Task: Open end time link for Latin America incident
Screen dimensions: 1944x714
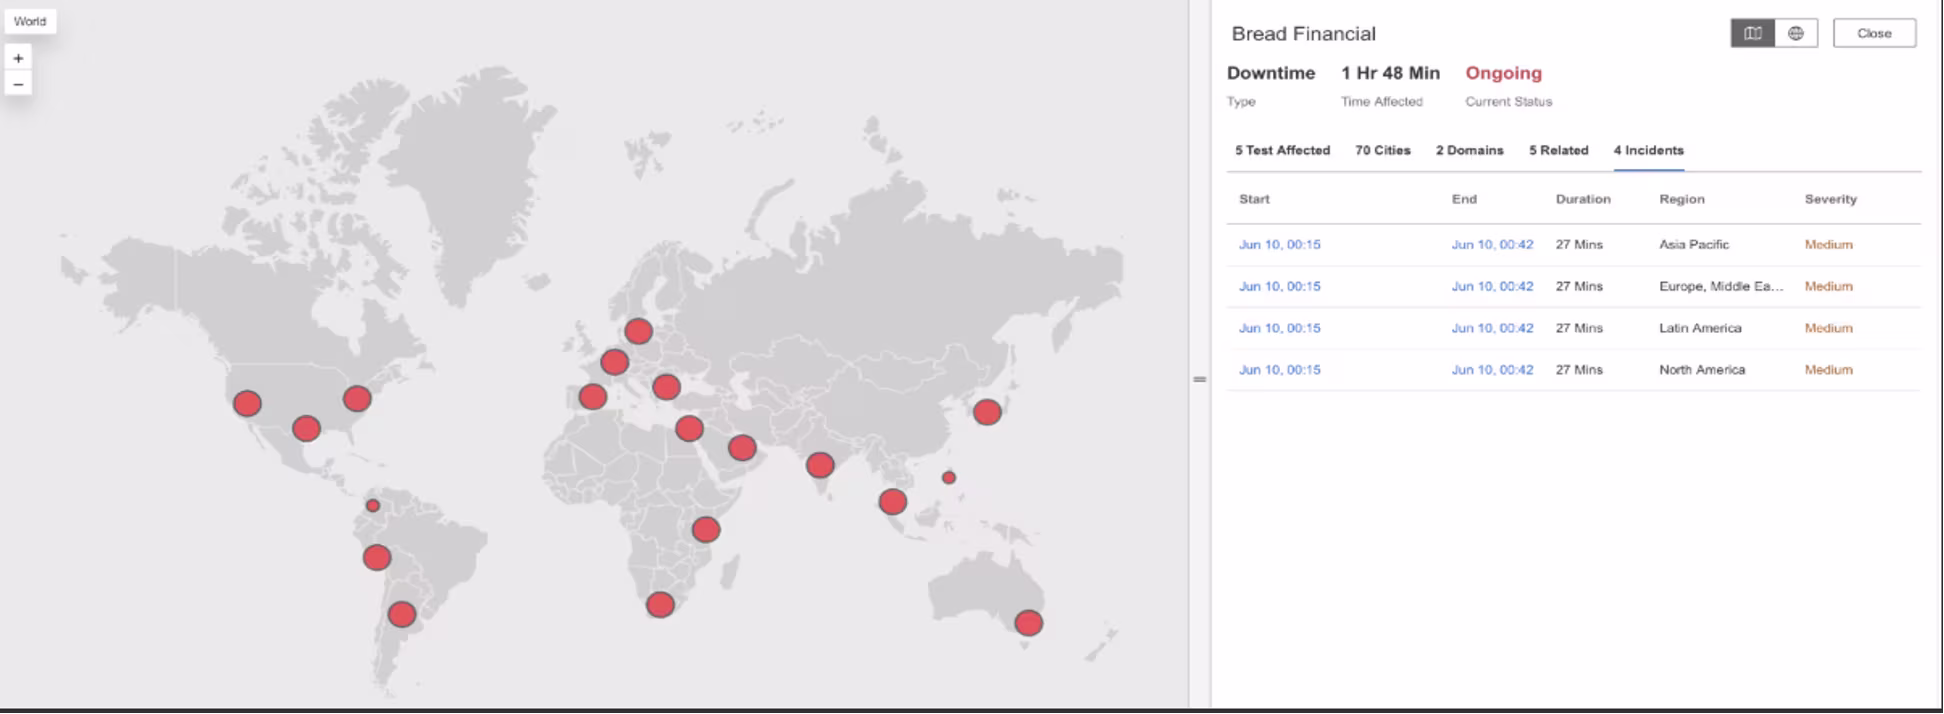Action: 1492,328
